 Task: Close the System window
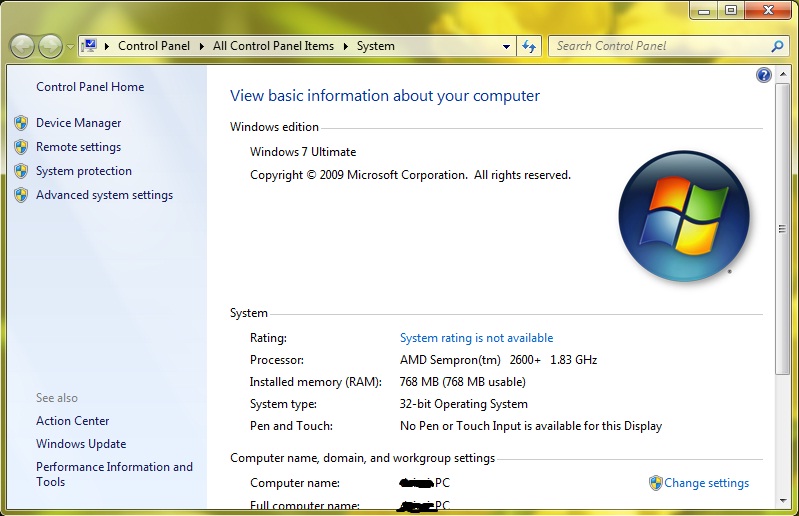point(769,10)
